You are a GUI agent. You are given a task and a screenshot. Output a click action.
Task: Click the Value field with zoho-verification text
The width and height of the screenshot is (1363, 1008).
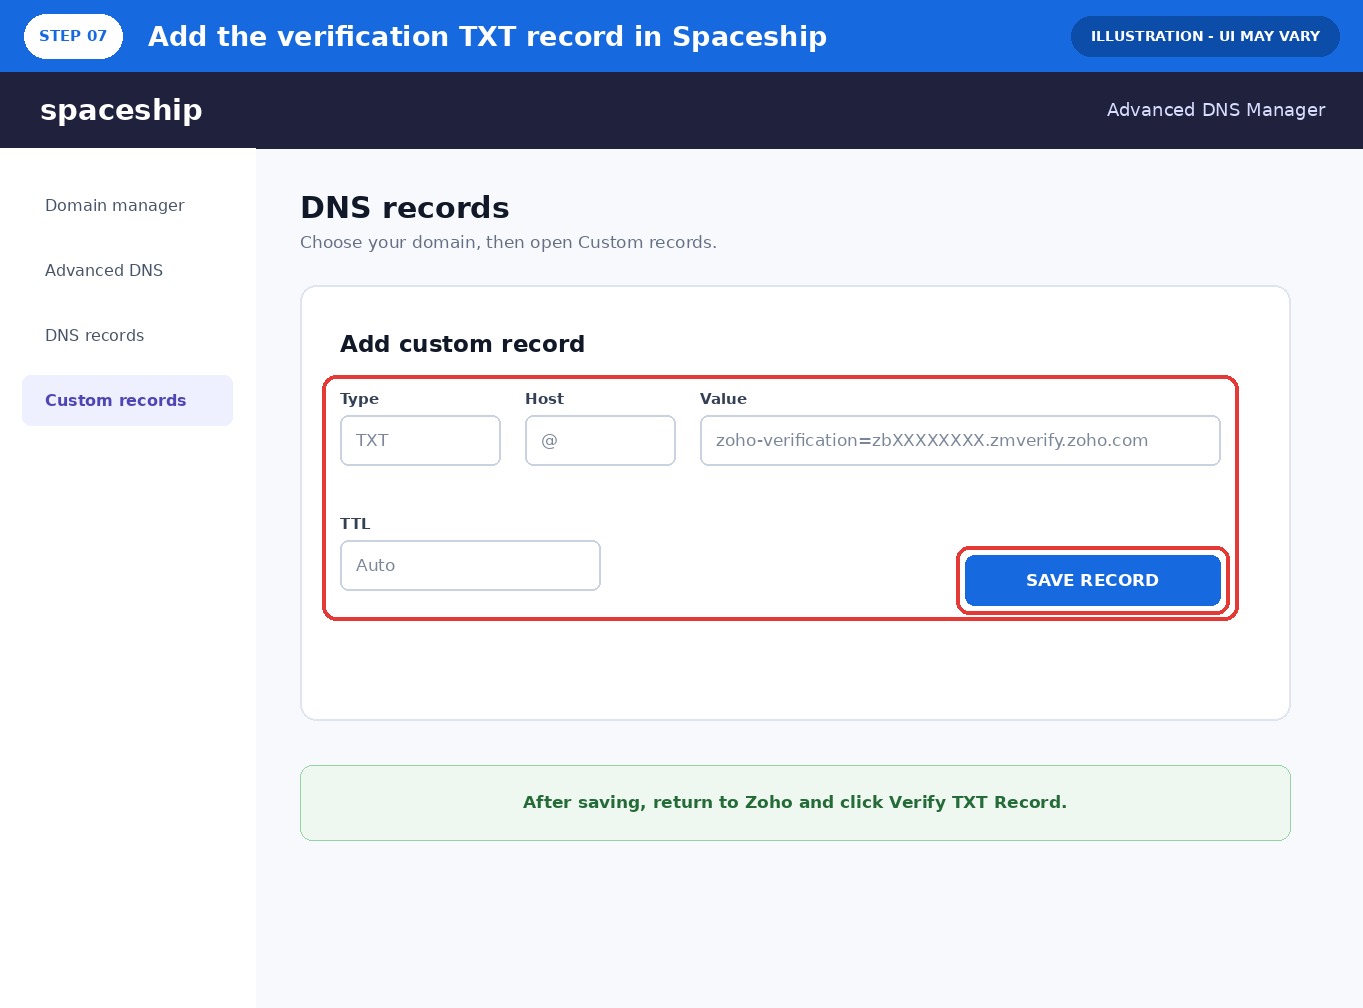(x=960, y=440)
